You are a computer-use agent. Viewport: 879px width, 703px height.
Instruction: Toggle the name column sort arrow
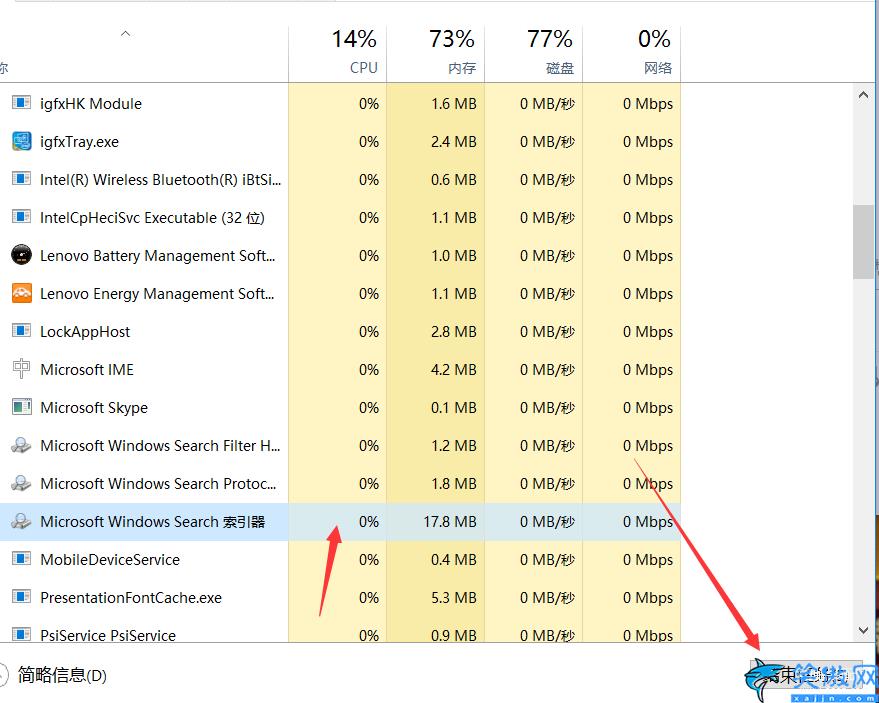point(126,34)
